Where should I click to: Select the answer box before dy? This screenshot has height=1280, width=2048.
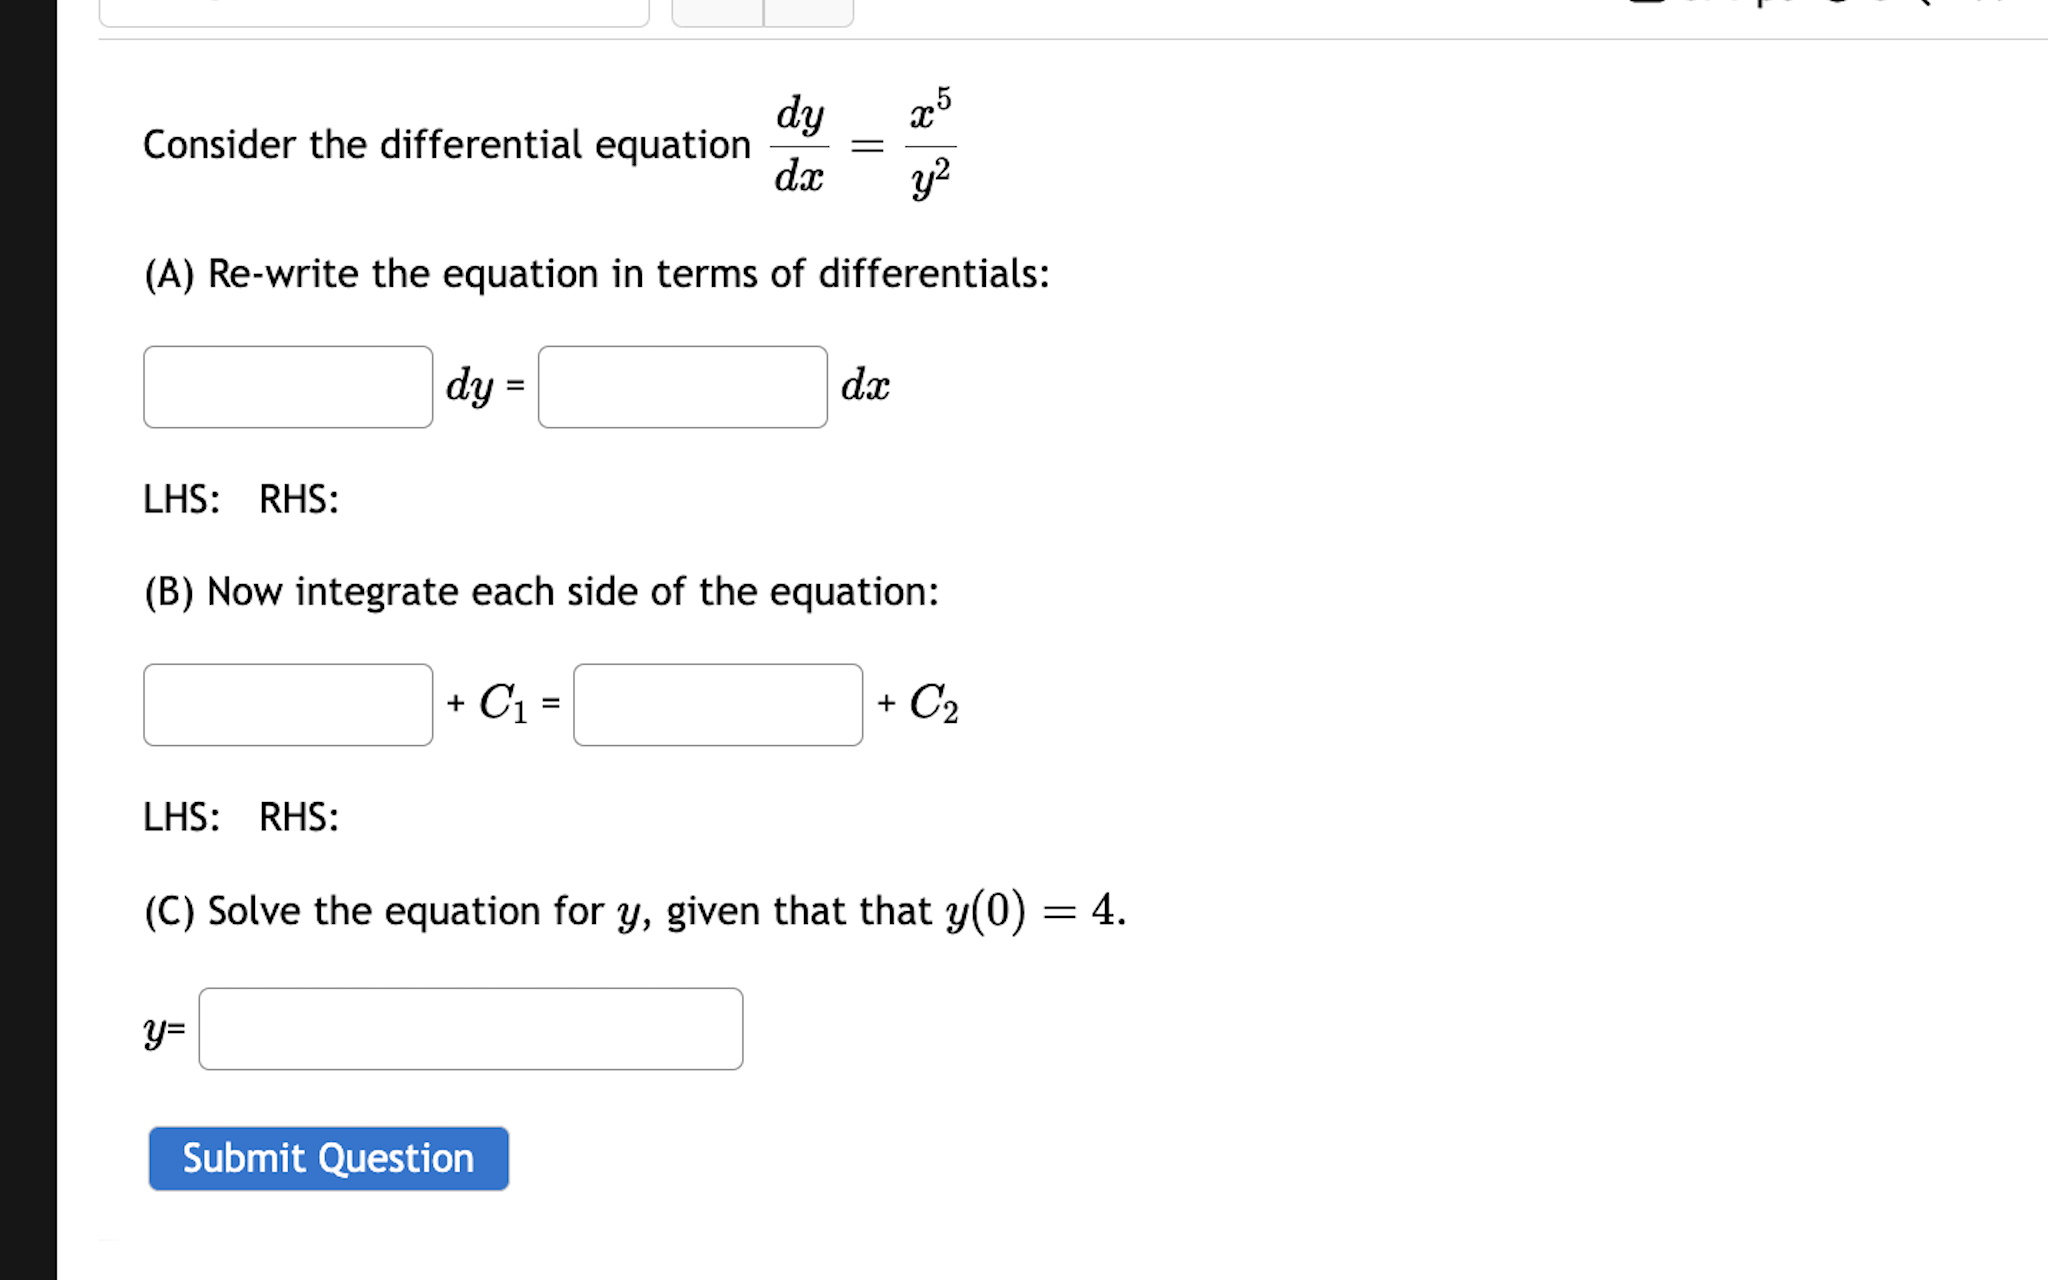tap(288, 386)
